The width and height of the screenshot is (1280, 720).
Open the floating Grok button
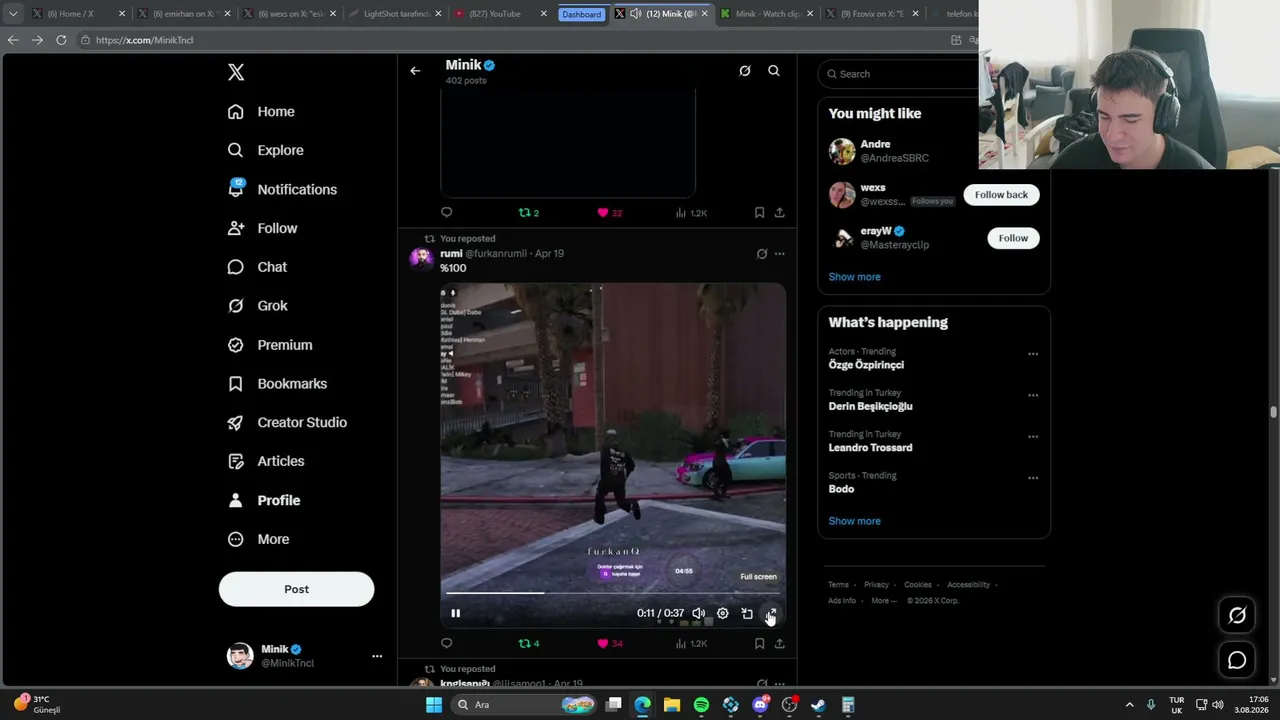(x=1237, y=616)
